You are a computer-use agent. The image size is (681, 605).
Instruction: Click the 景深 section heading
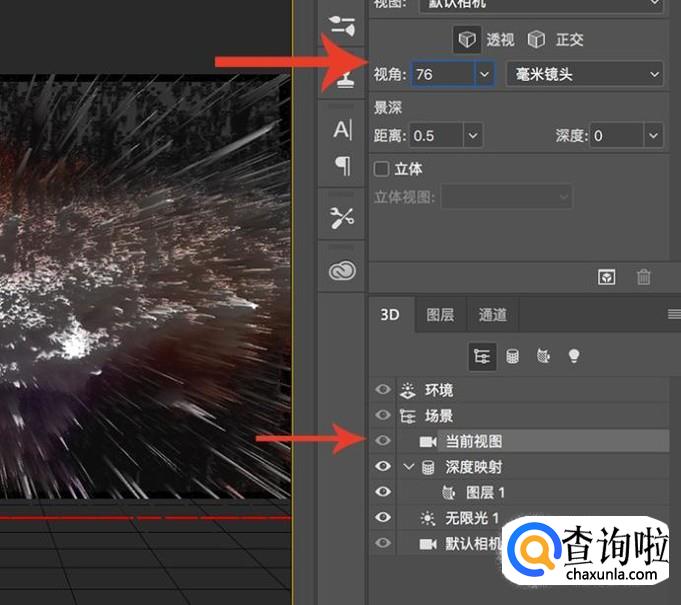388,107
